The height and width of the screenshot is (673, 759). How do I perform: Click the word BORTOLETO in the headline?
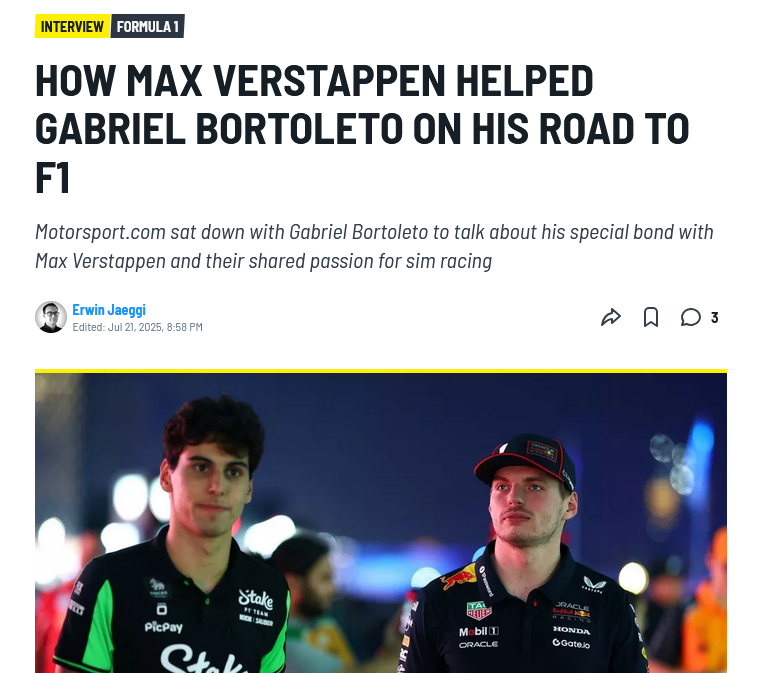point(299,129)
